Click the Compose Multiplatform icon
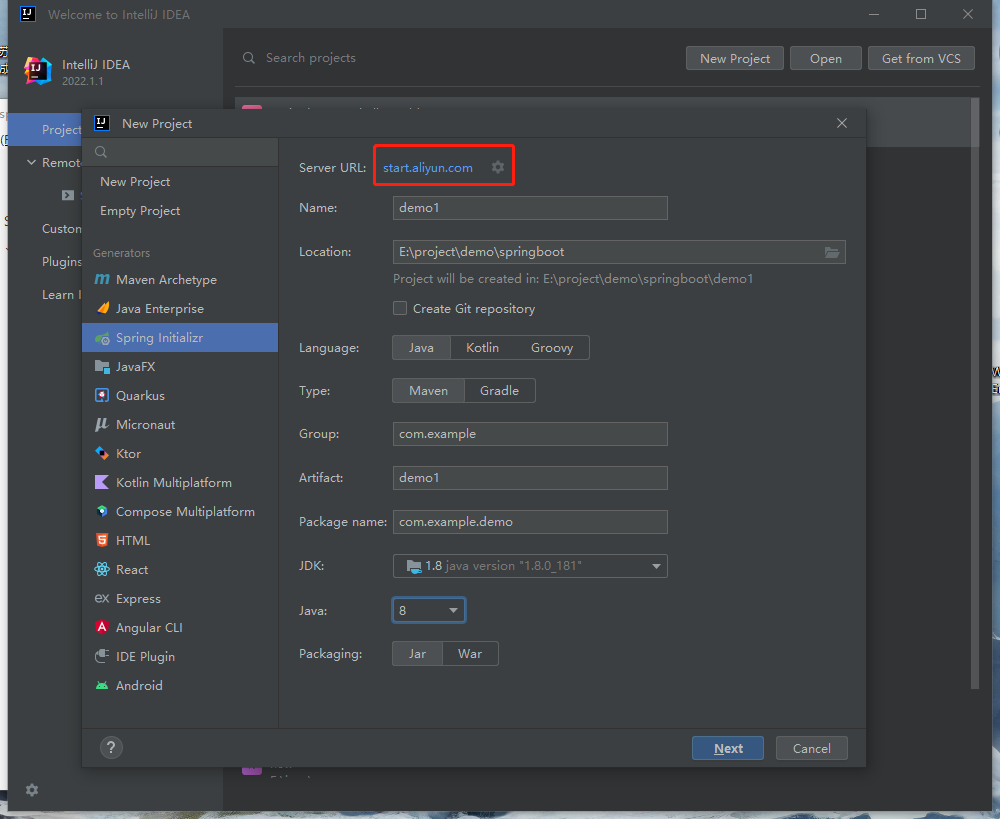The width and height of the screenshot is (1000, 819). coord(102,511)
